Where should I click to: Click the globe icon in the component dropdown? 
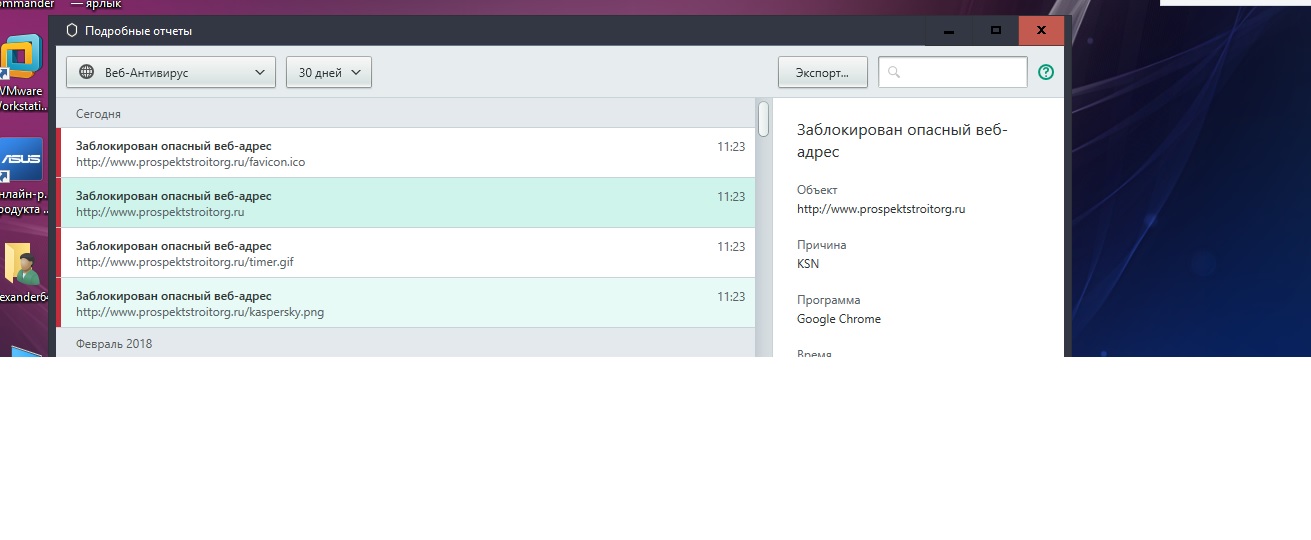pos(86,73)
